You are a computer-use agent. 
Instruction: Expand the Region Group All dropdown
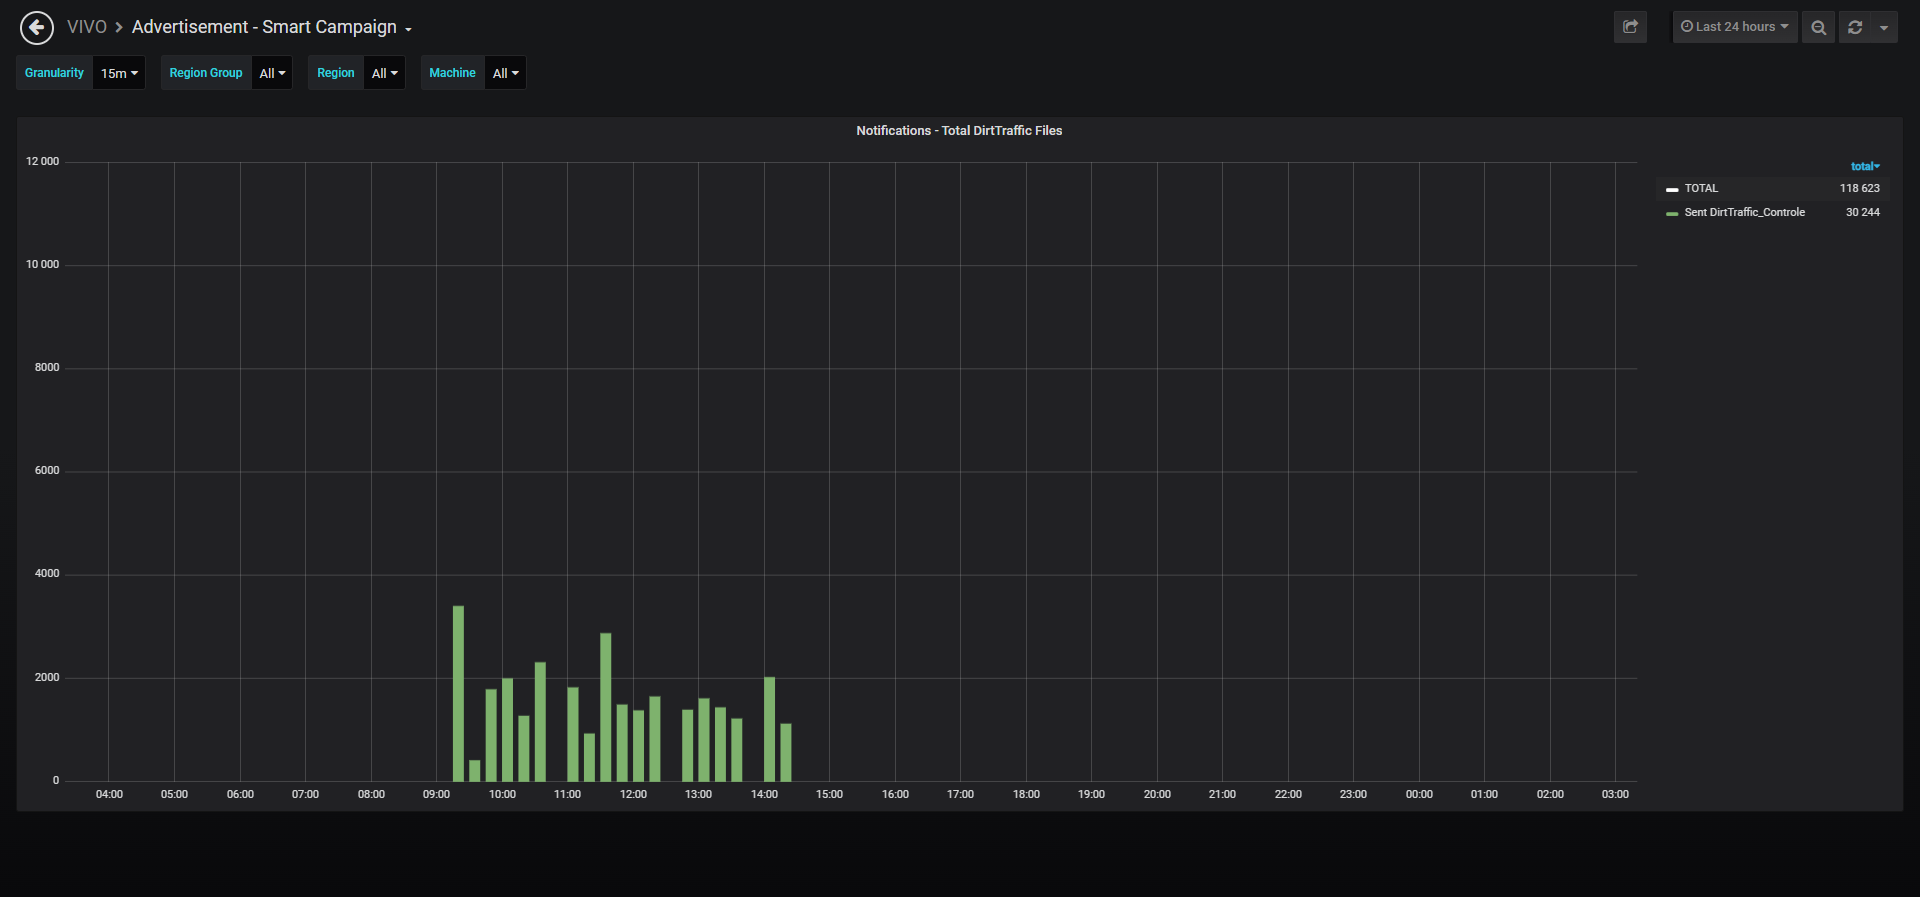272,73
